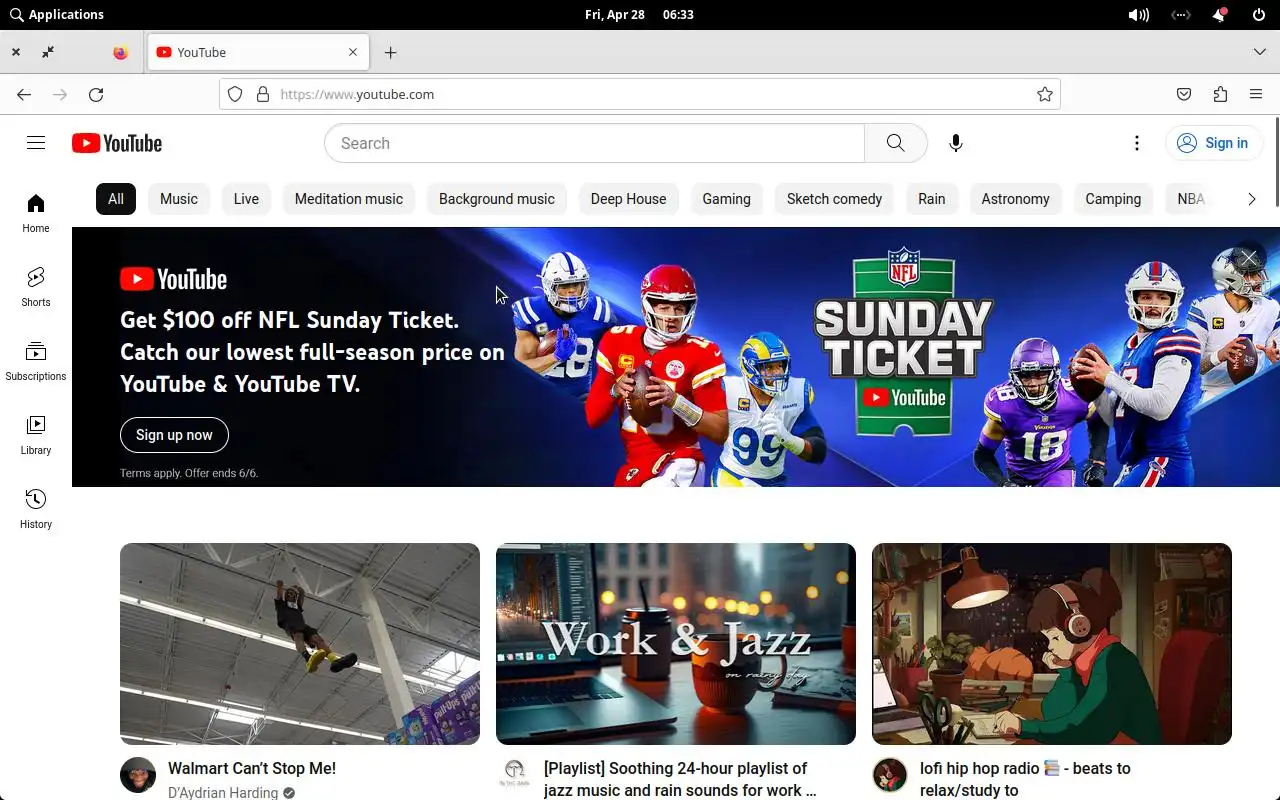Viewport: 1280px width, 800px height.
Task: Dismiss the NFL Sunday Ticket banner
Action: [x=1249, y=259]
